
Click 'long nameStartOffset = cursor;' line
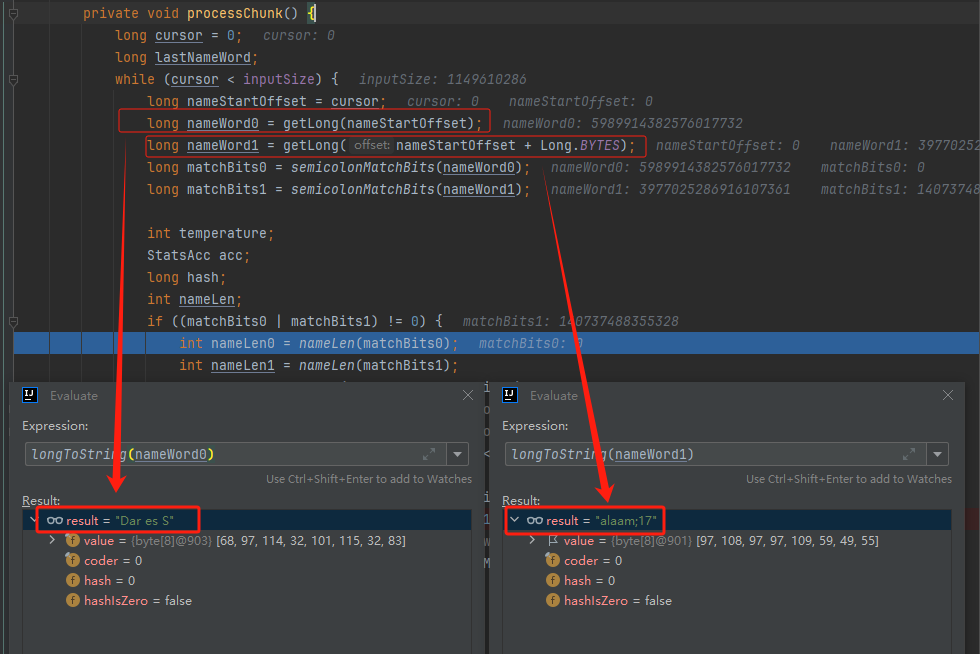point(267,101)
